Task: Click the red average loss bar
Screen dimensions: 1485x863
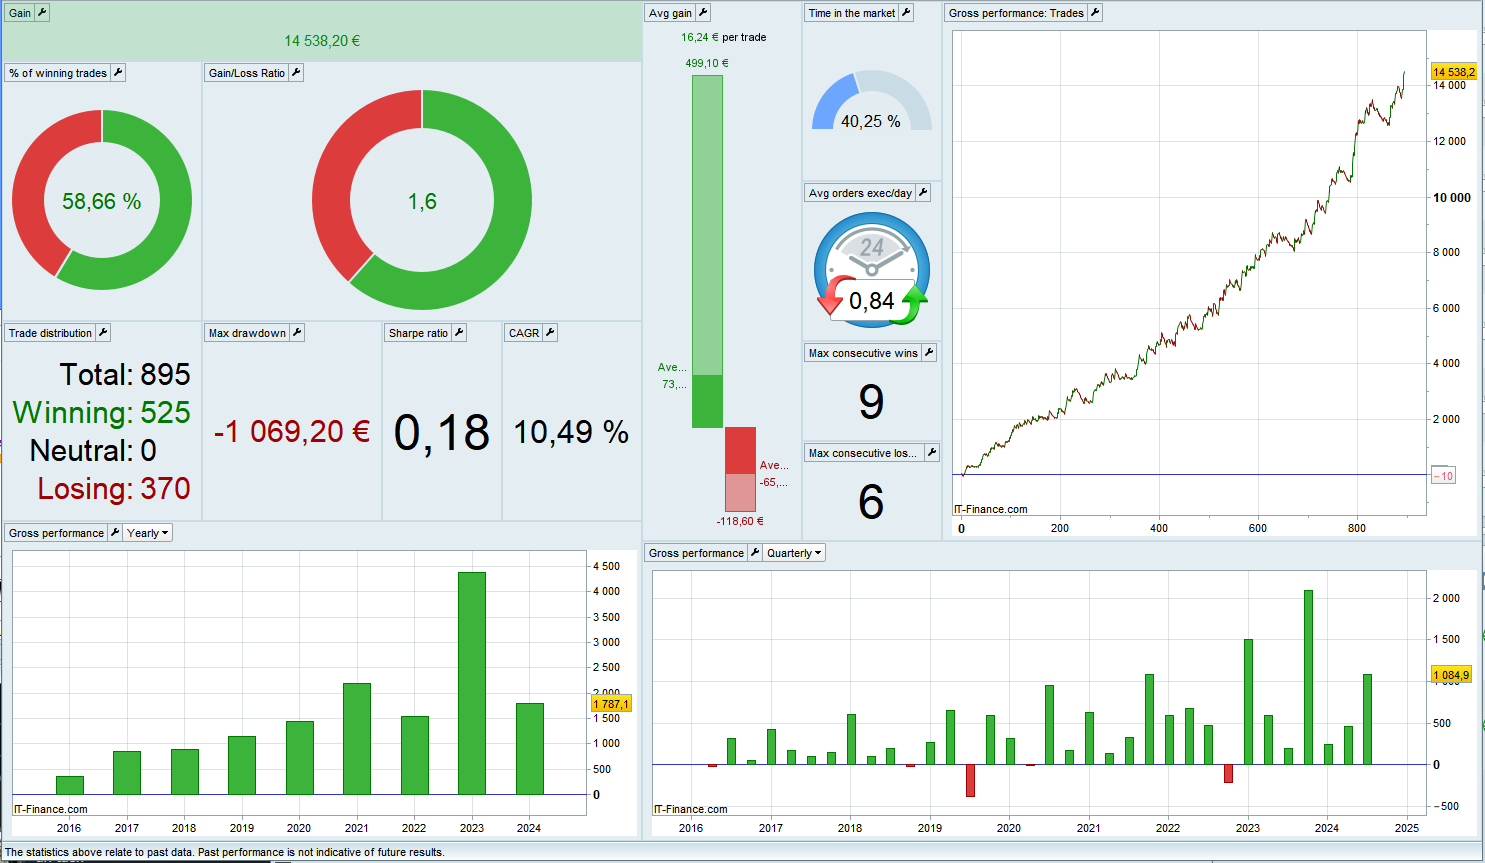Action: (740, 470)
